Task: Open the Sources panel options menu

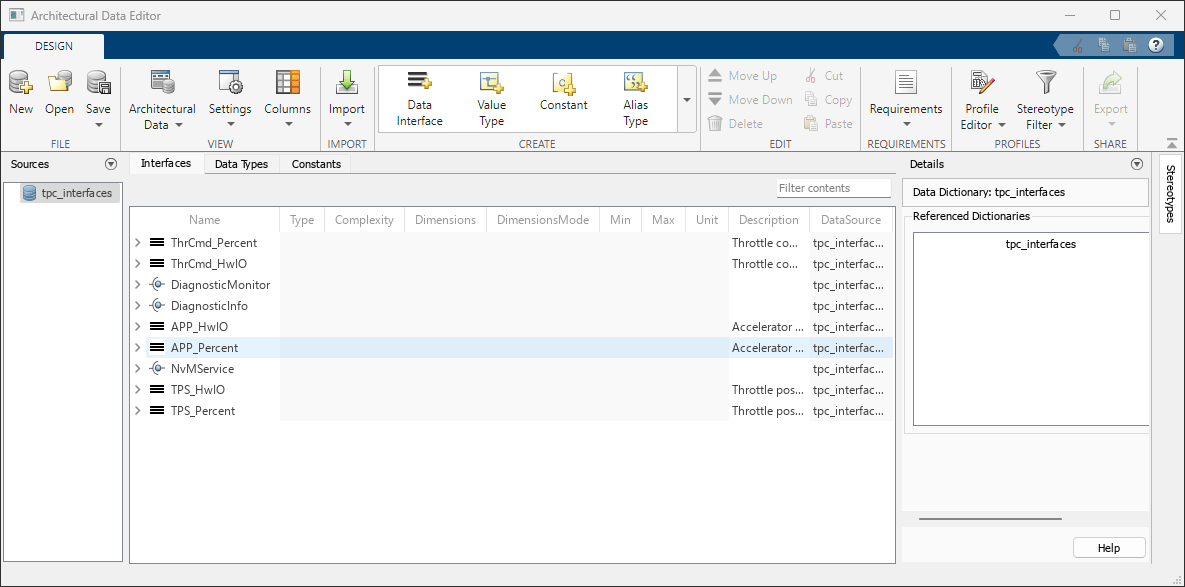Action: point(110,164)
